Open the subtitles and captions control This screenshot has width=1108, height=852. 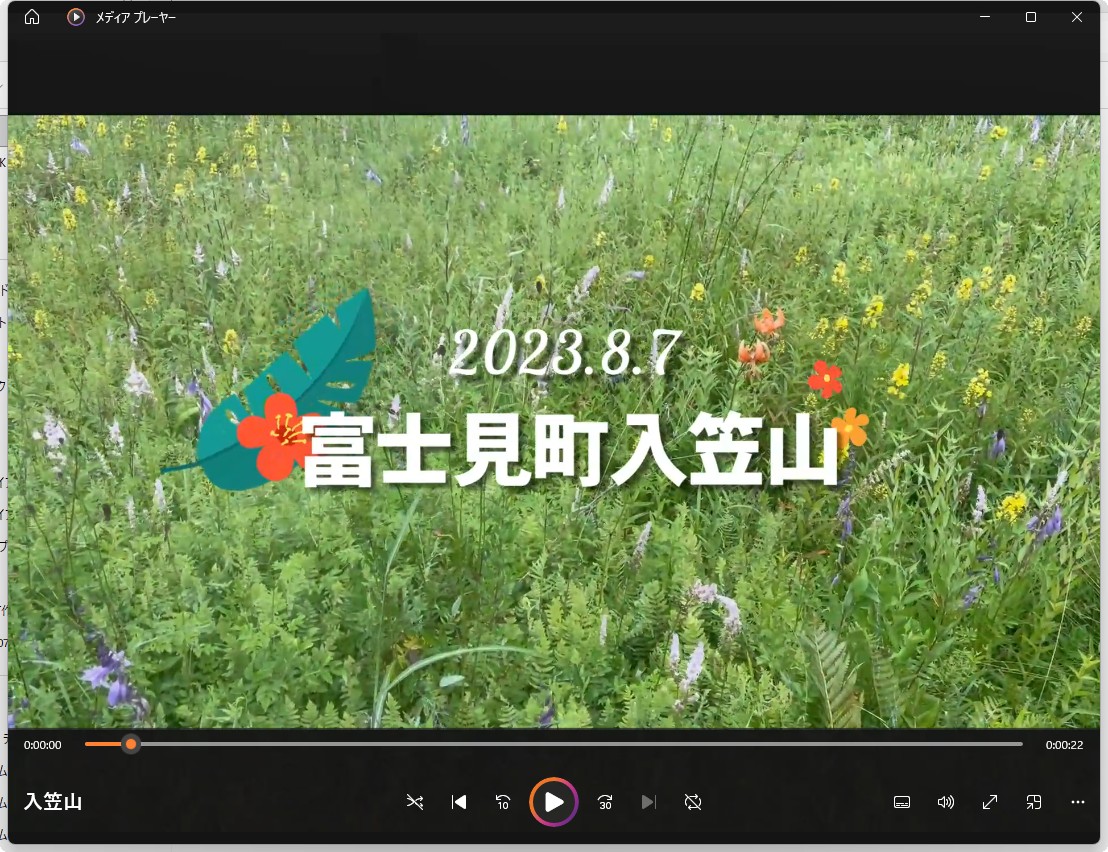[x=901, y=801]
